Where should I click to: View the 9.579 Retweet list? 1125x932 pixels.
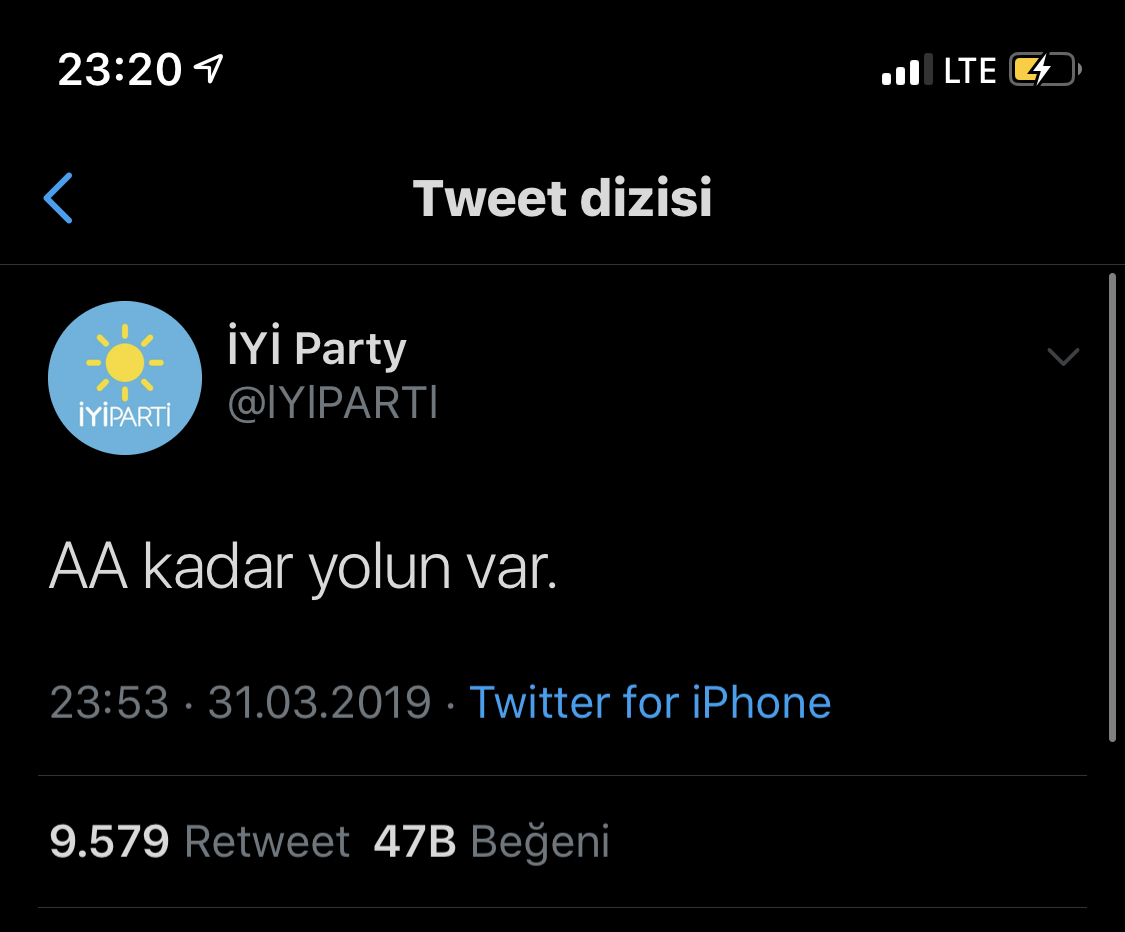pos(200,842)
